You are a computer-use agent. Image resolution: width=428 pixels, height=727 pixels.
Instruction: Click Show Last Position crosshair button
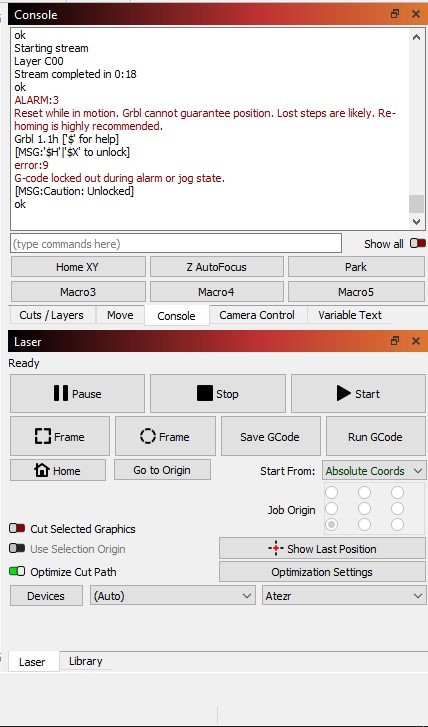pyautogui.click(x=322, y=548)
